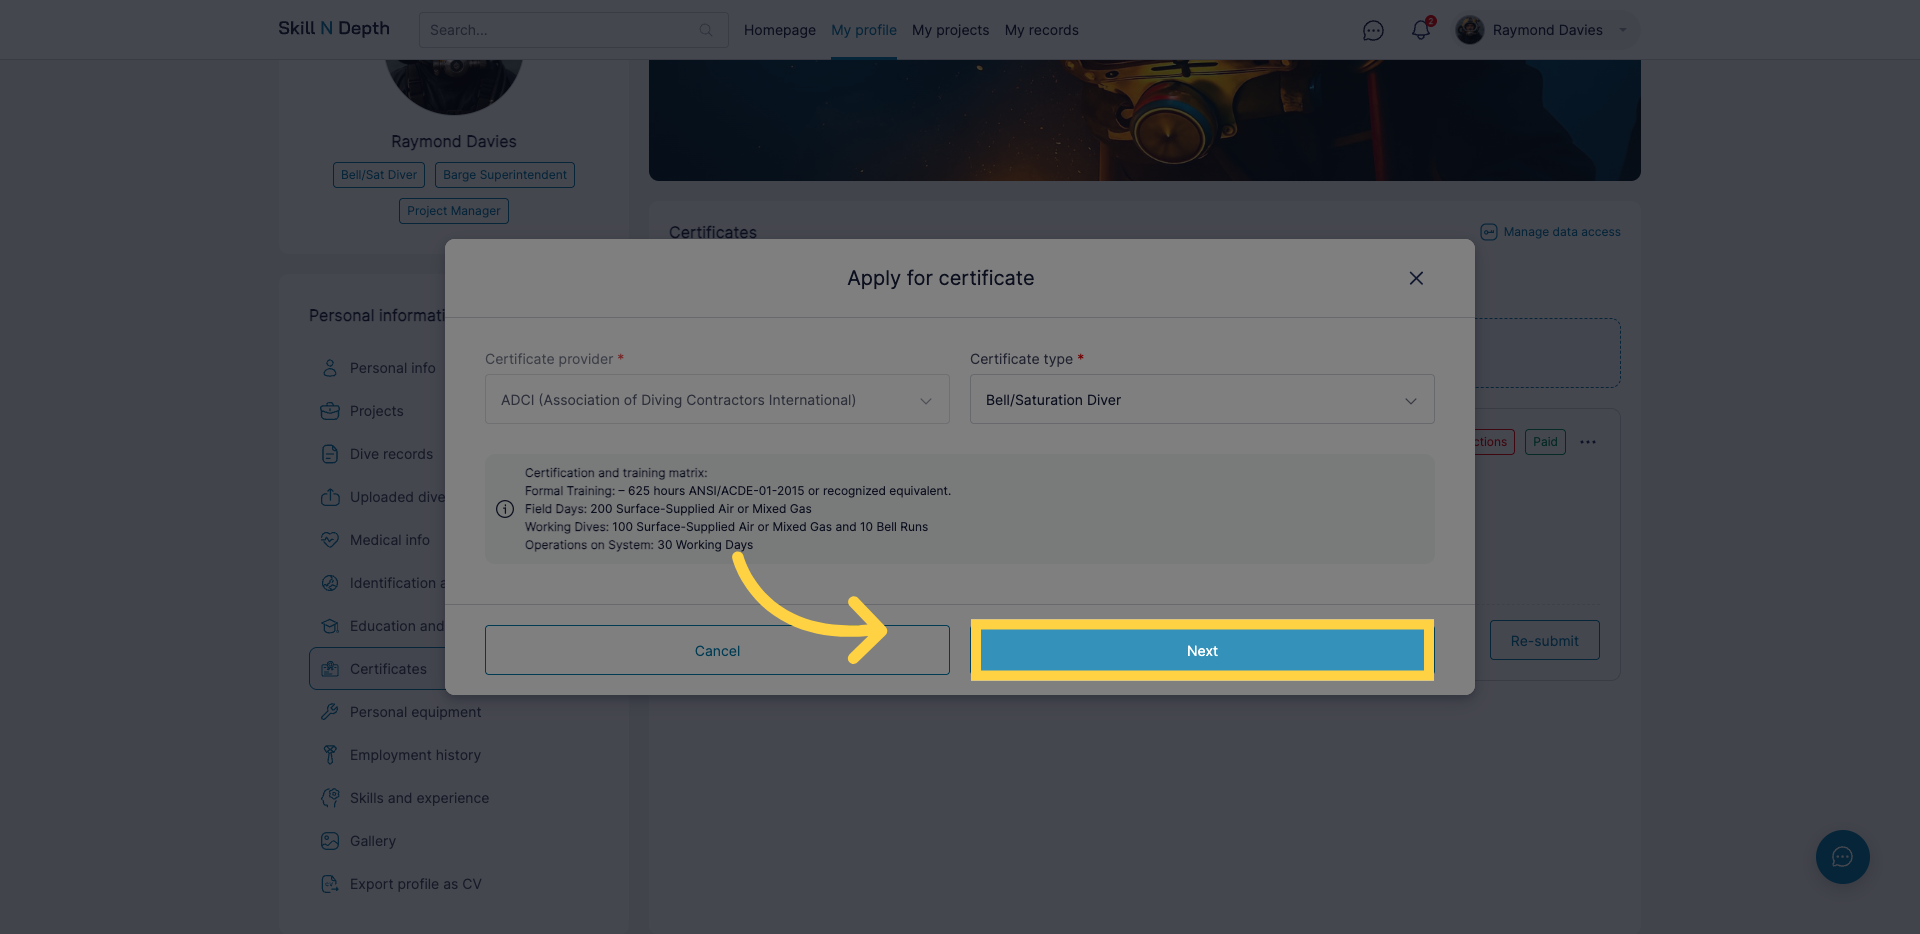Click the Personal info person icon
Viewport: 1920px width, 934px height.
tap(330, 368)
